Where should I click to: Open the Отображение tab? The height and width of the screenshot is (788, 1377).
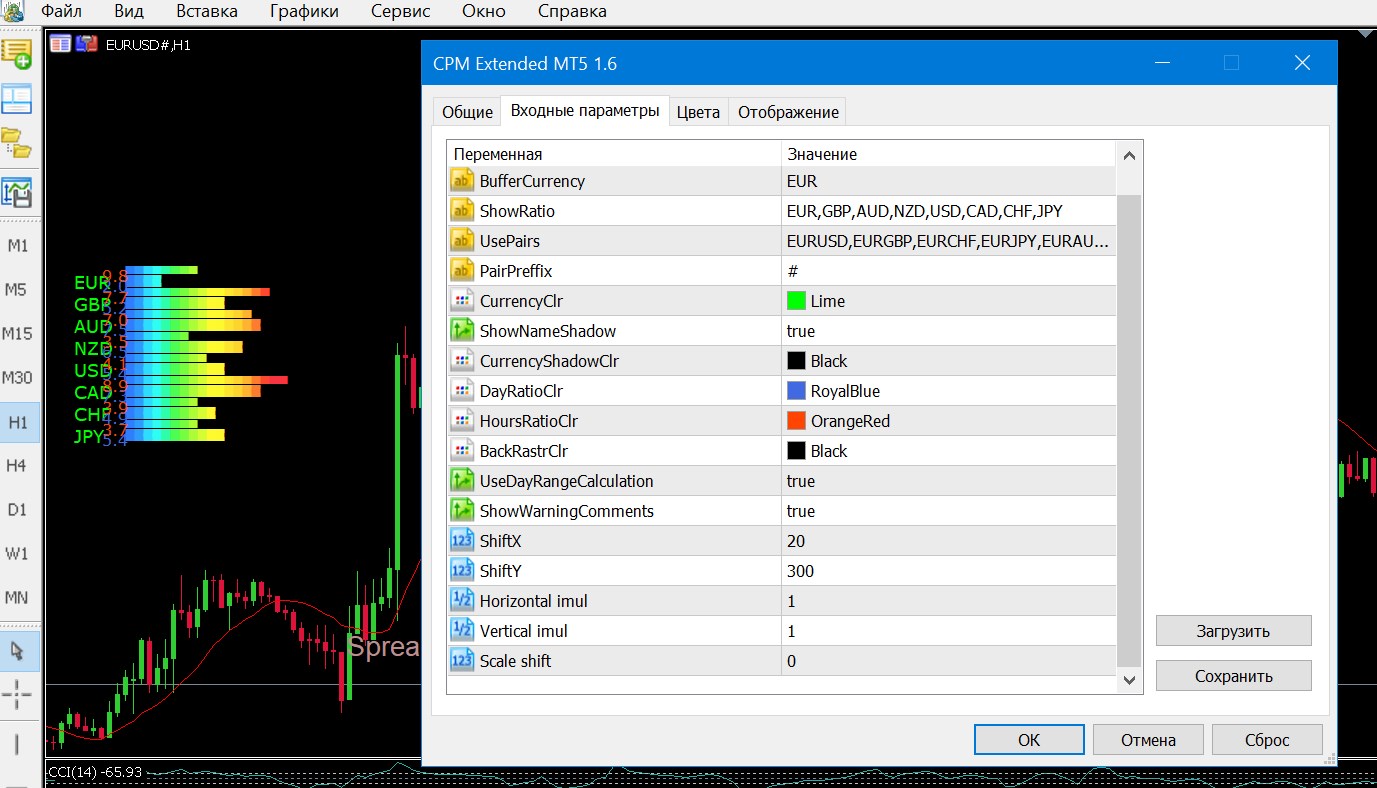788,112
